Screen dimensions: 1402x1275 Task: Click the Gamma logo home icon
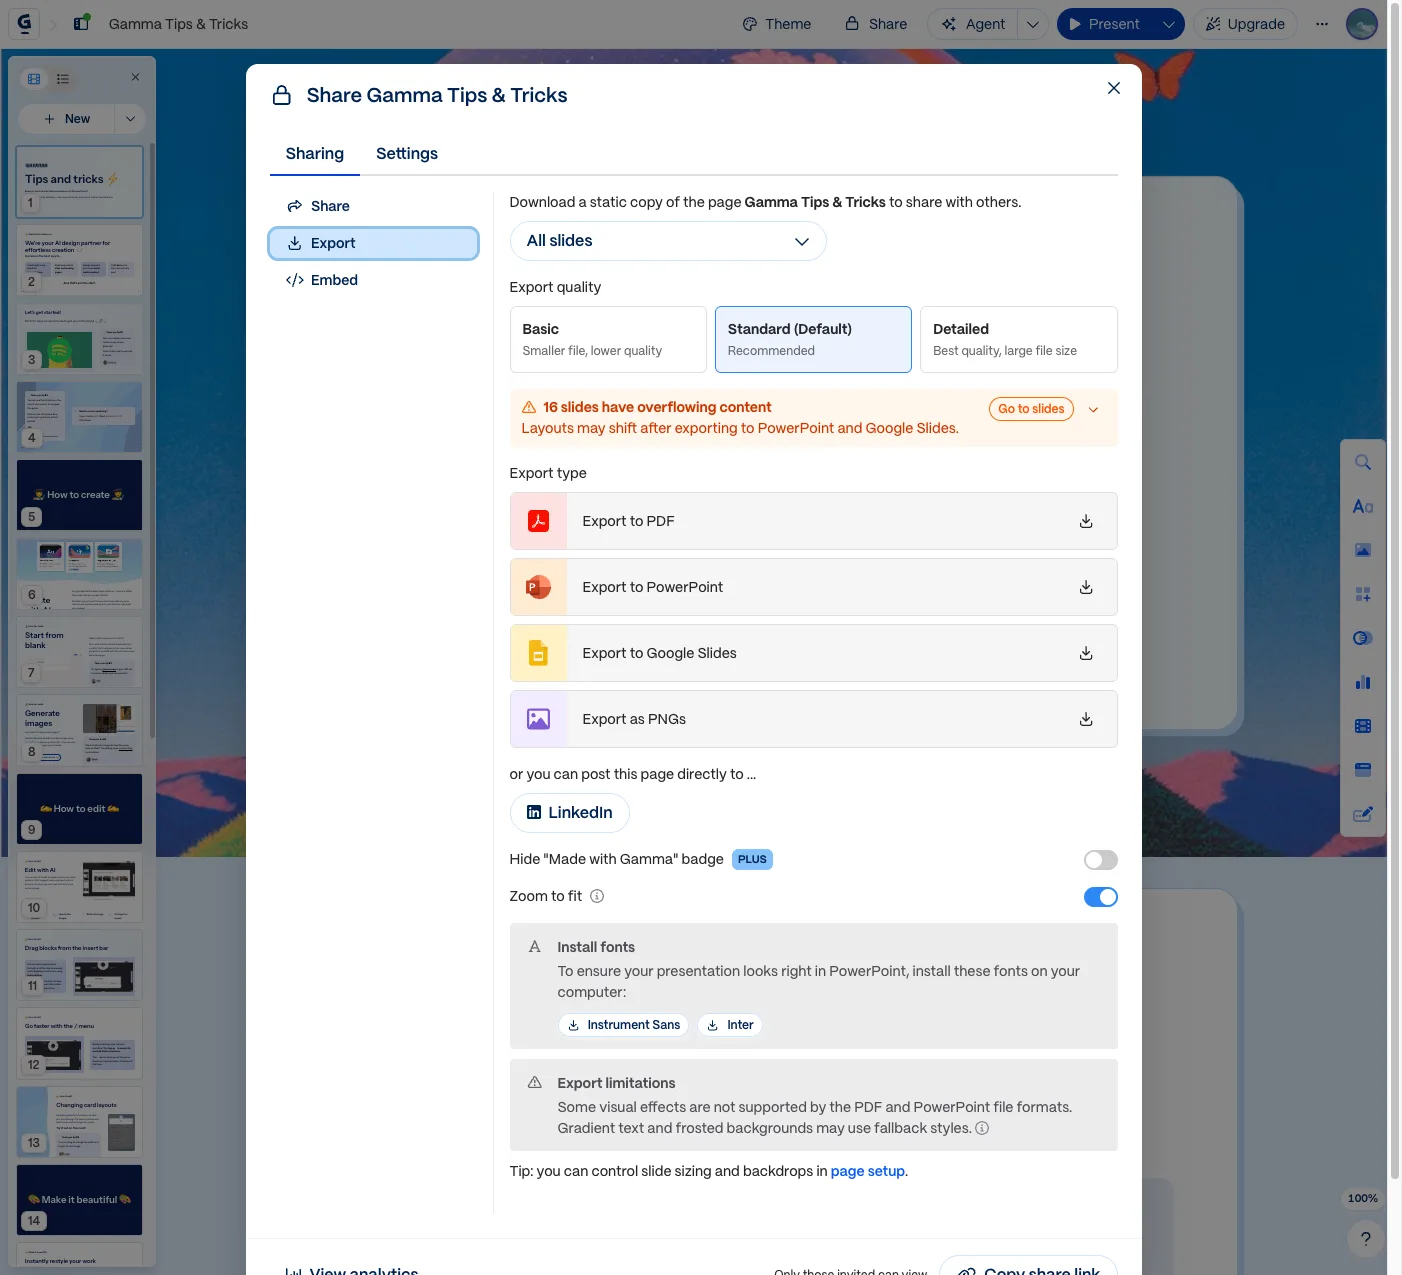[x=24, y=23]
